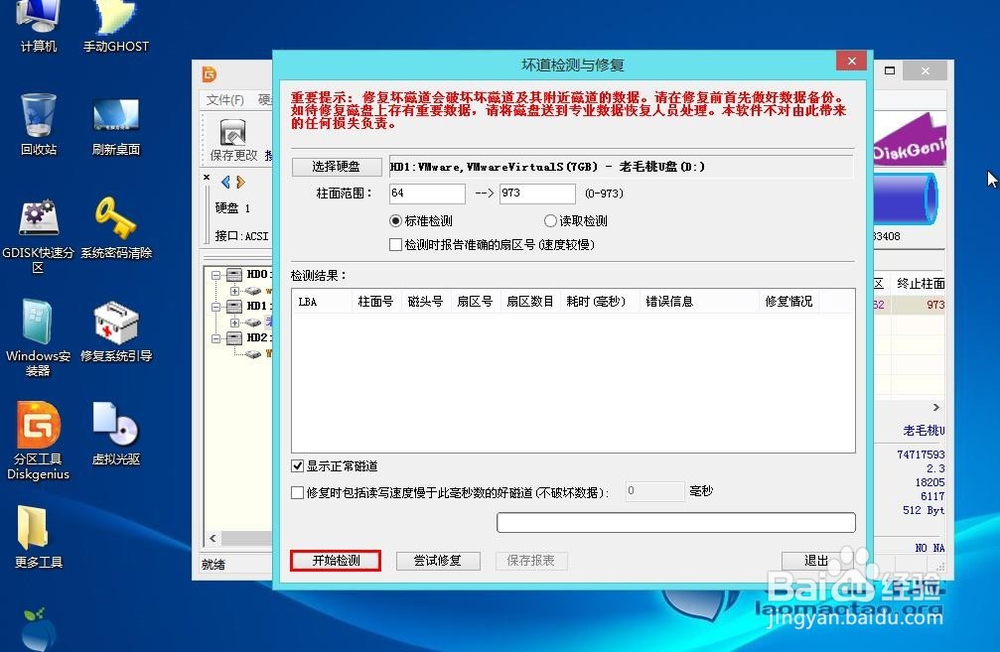Select the HD2 disk icon in the tree

(x=235, y=337)
